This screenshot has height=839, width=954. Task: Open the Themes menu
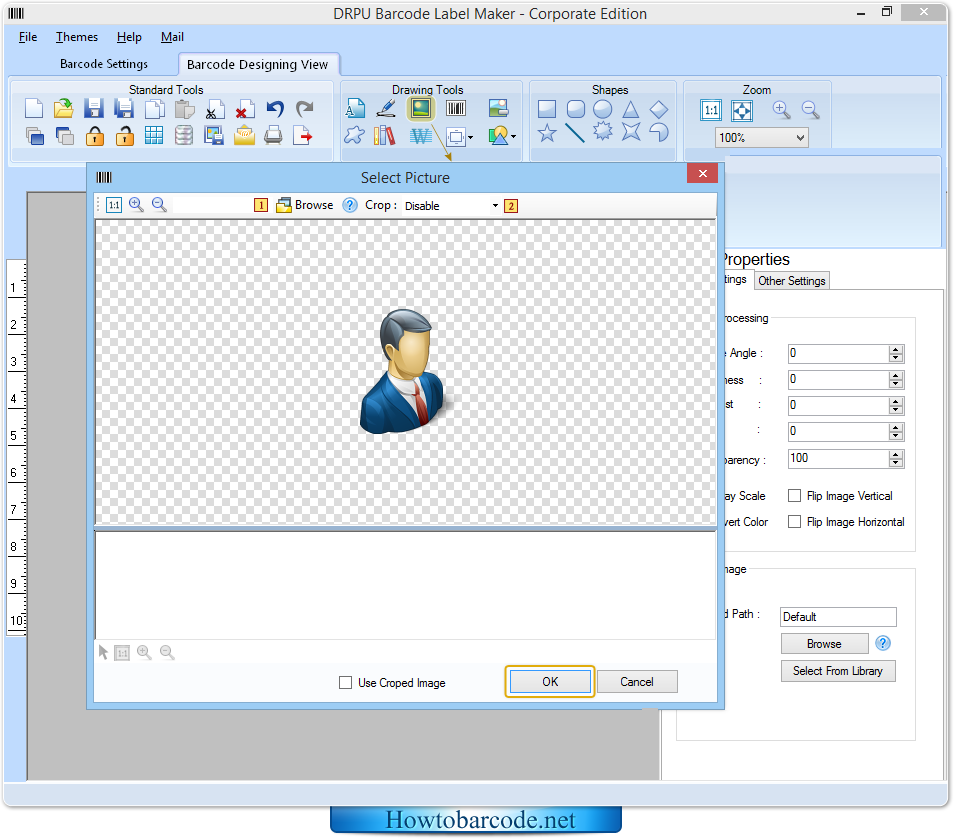(77, 37)
